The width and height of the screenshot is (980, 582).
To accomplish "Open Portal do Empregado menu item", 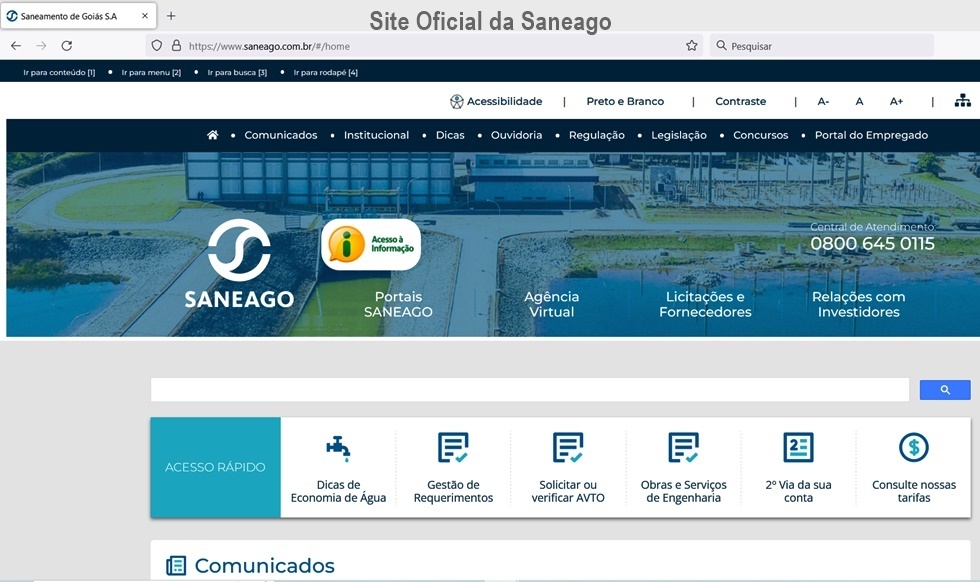I will point(871,135).
